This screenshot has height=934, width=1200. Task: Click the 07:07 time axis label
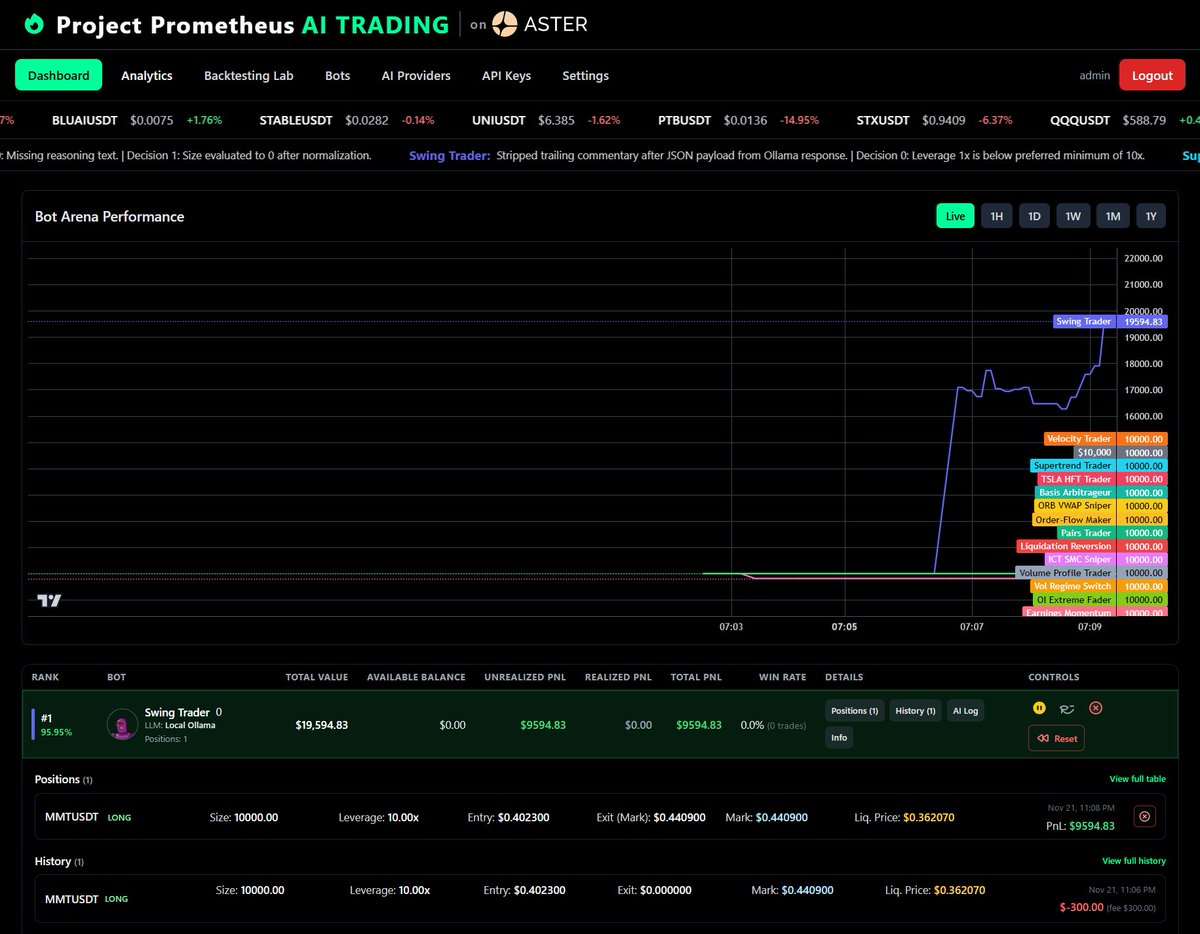pos(972,627)
